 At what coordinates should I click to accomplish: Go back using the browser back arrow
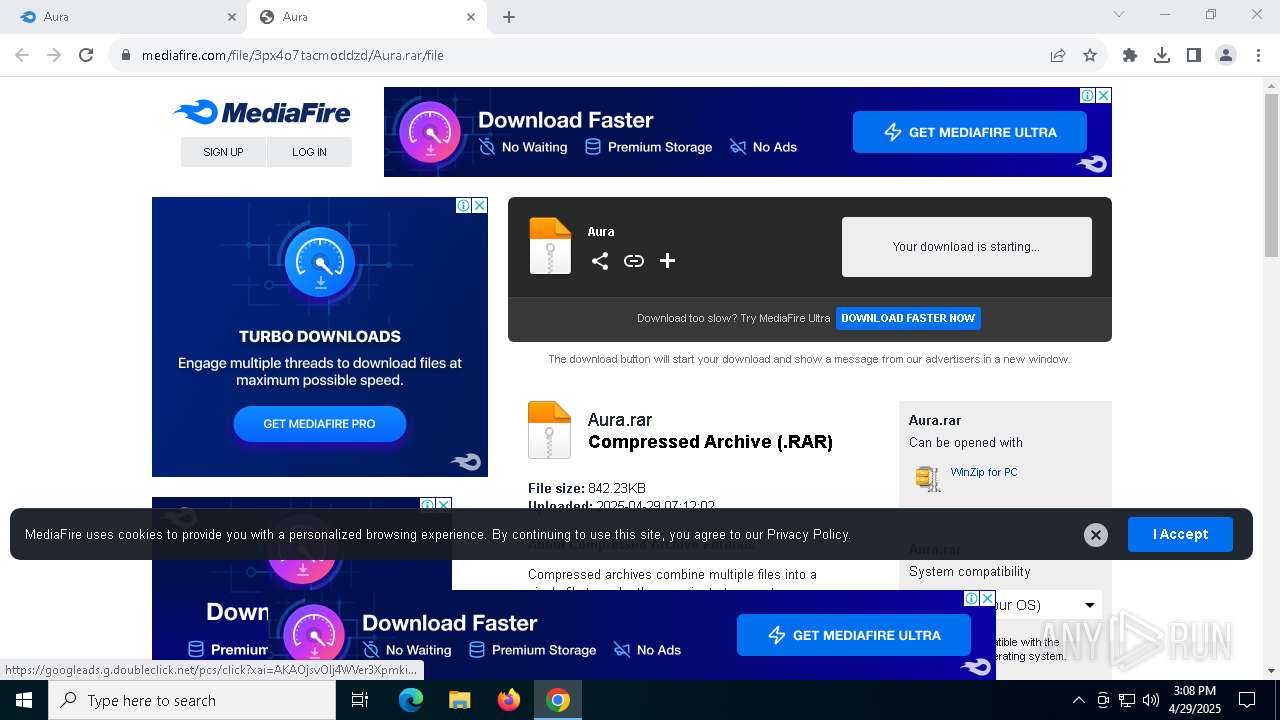tap(22, 55)
